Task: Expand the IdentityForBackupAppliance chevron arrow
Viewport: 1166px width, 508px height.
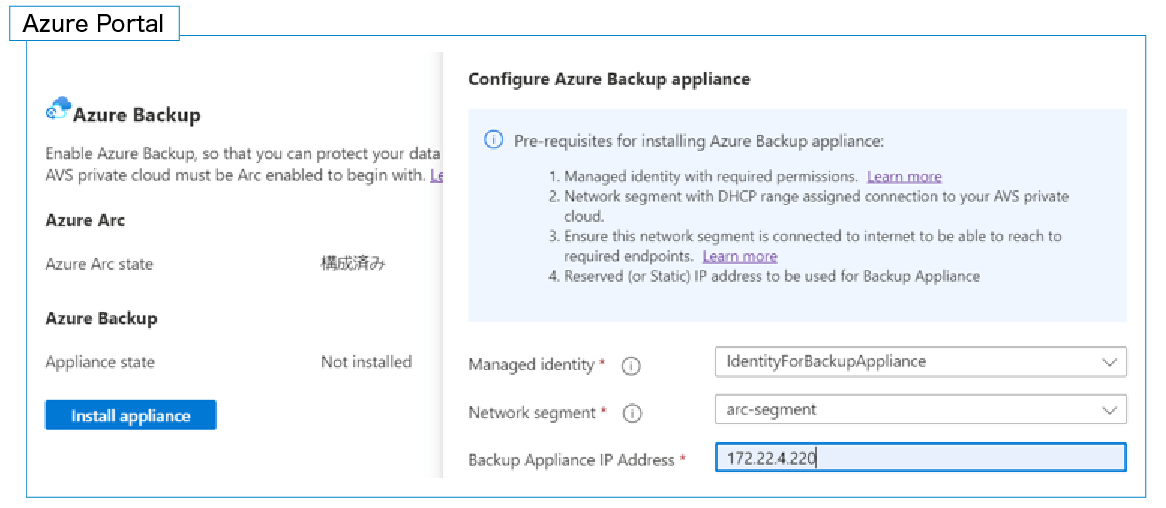Action: [x=1108, y=362]
